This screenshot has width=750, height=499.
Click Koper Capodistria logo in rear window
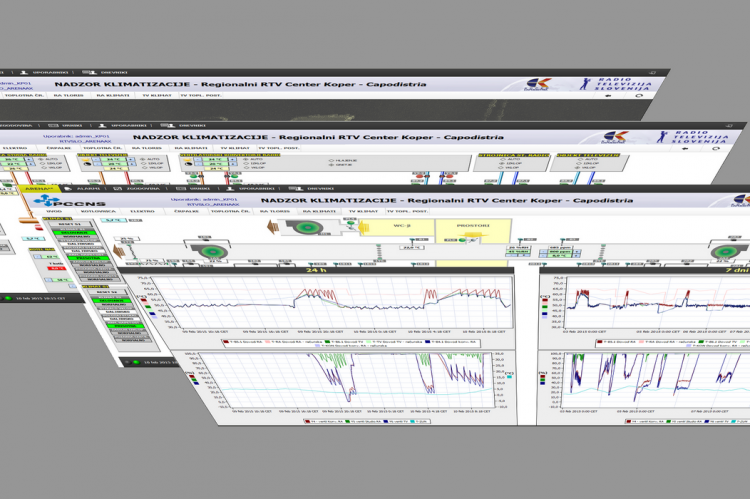537,85
